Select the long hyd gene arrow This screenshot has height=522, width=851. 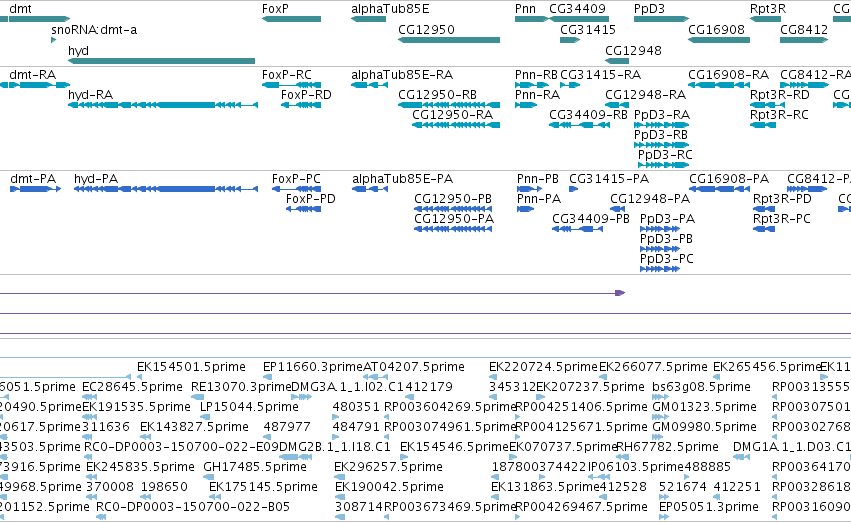point(161,61)
